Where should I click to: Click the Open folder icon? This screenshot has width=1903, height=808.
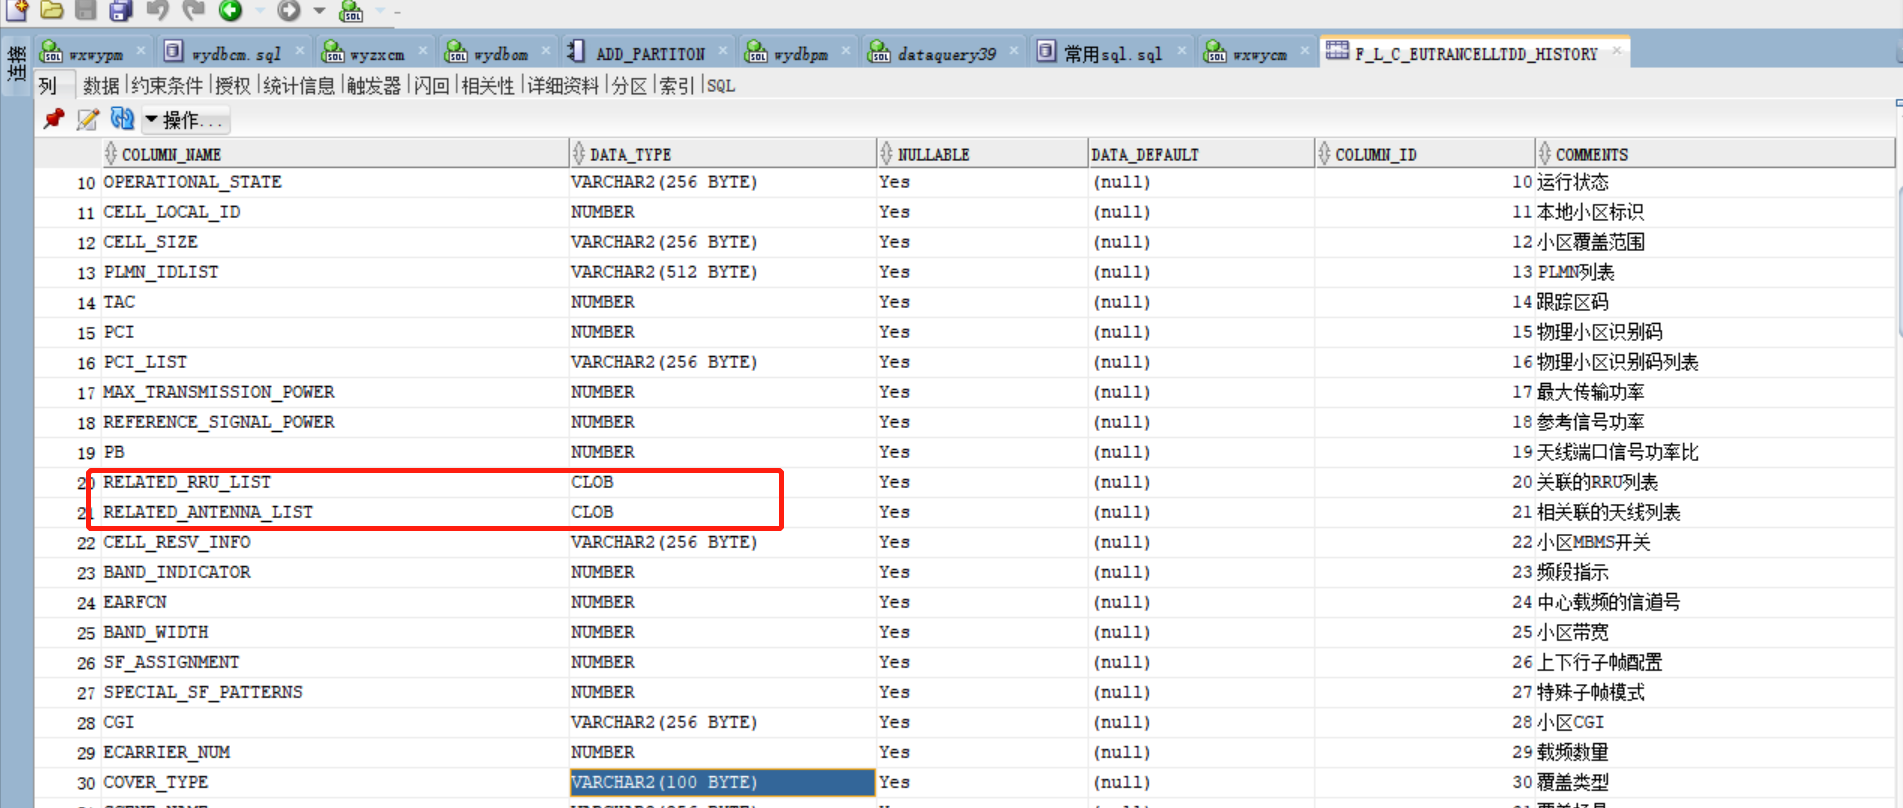pos(52,10)
